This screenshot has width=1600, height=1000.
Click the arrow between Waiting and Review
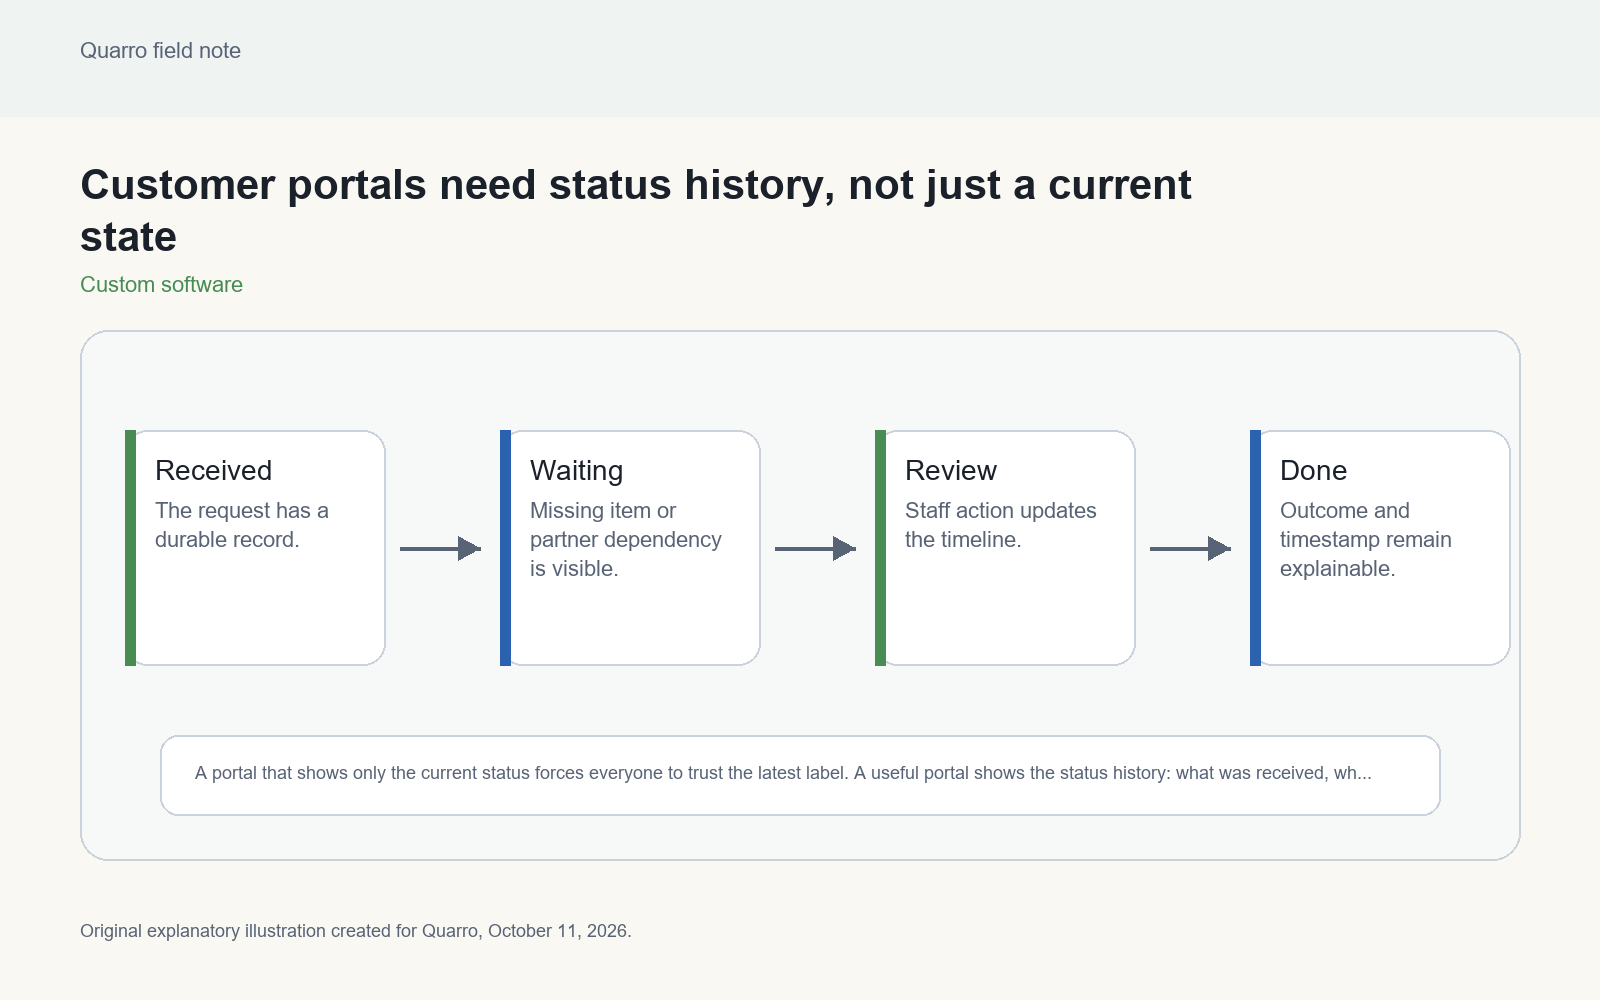pyautogui.click(x=816, y=548)
